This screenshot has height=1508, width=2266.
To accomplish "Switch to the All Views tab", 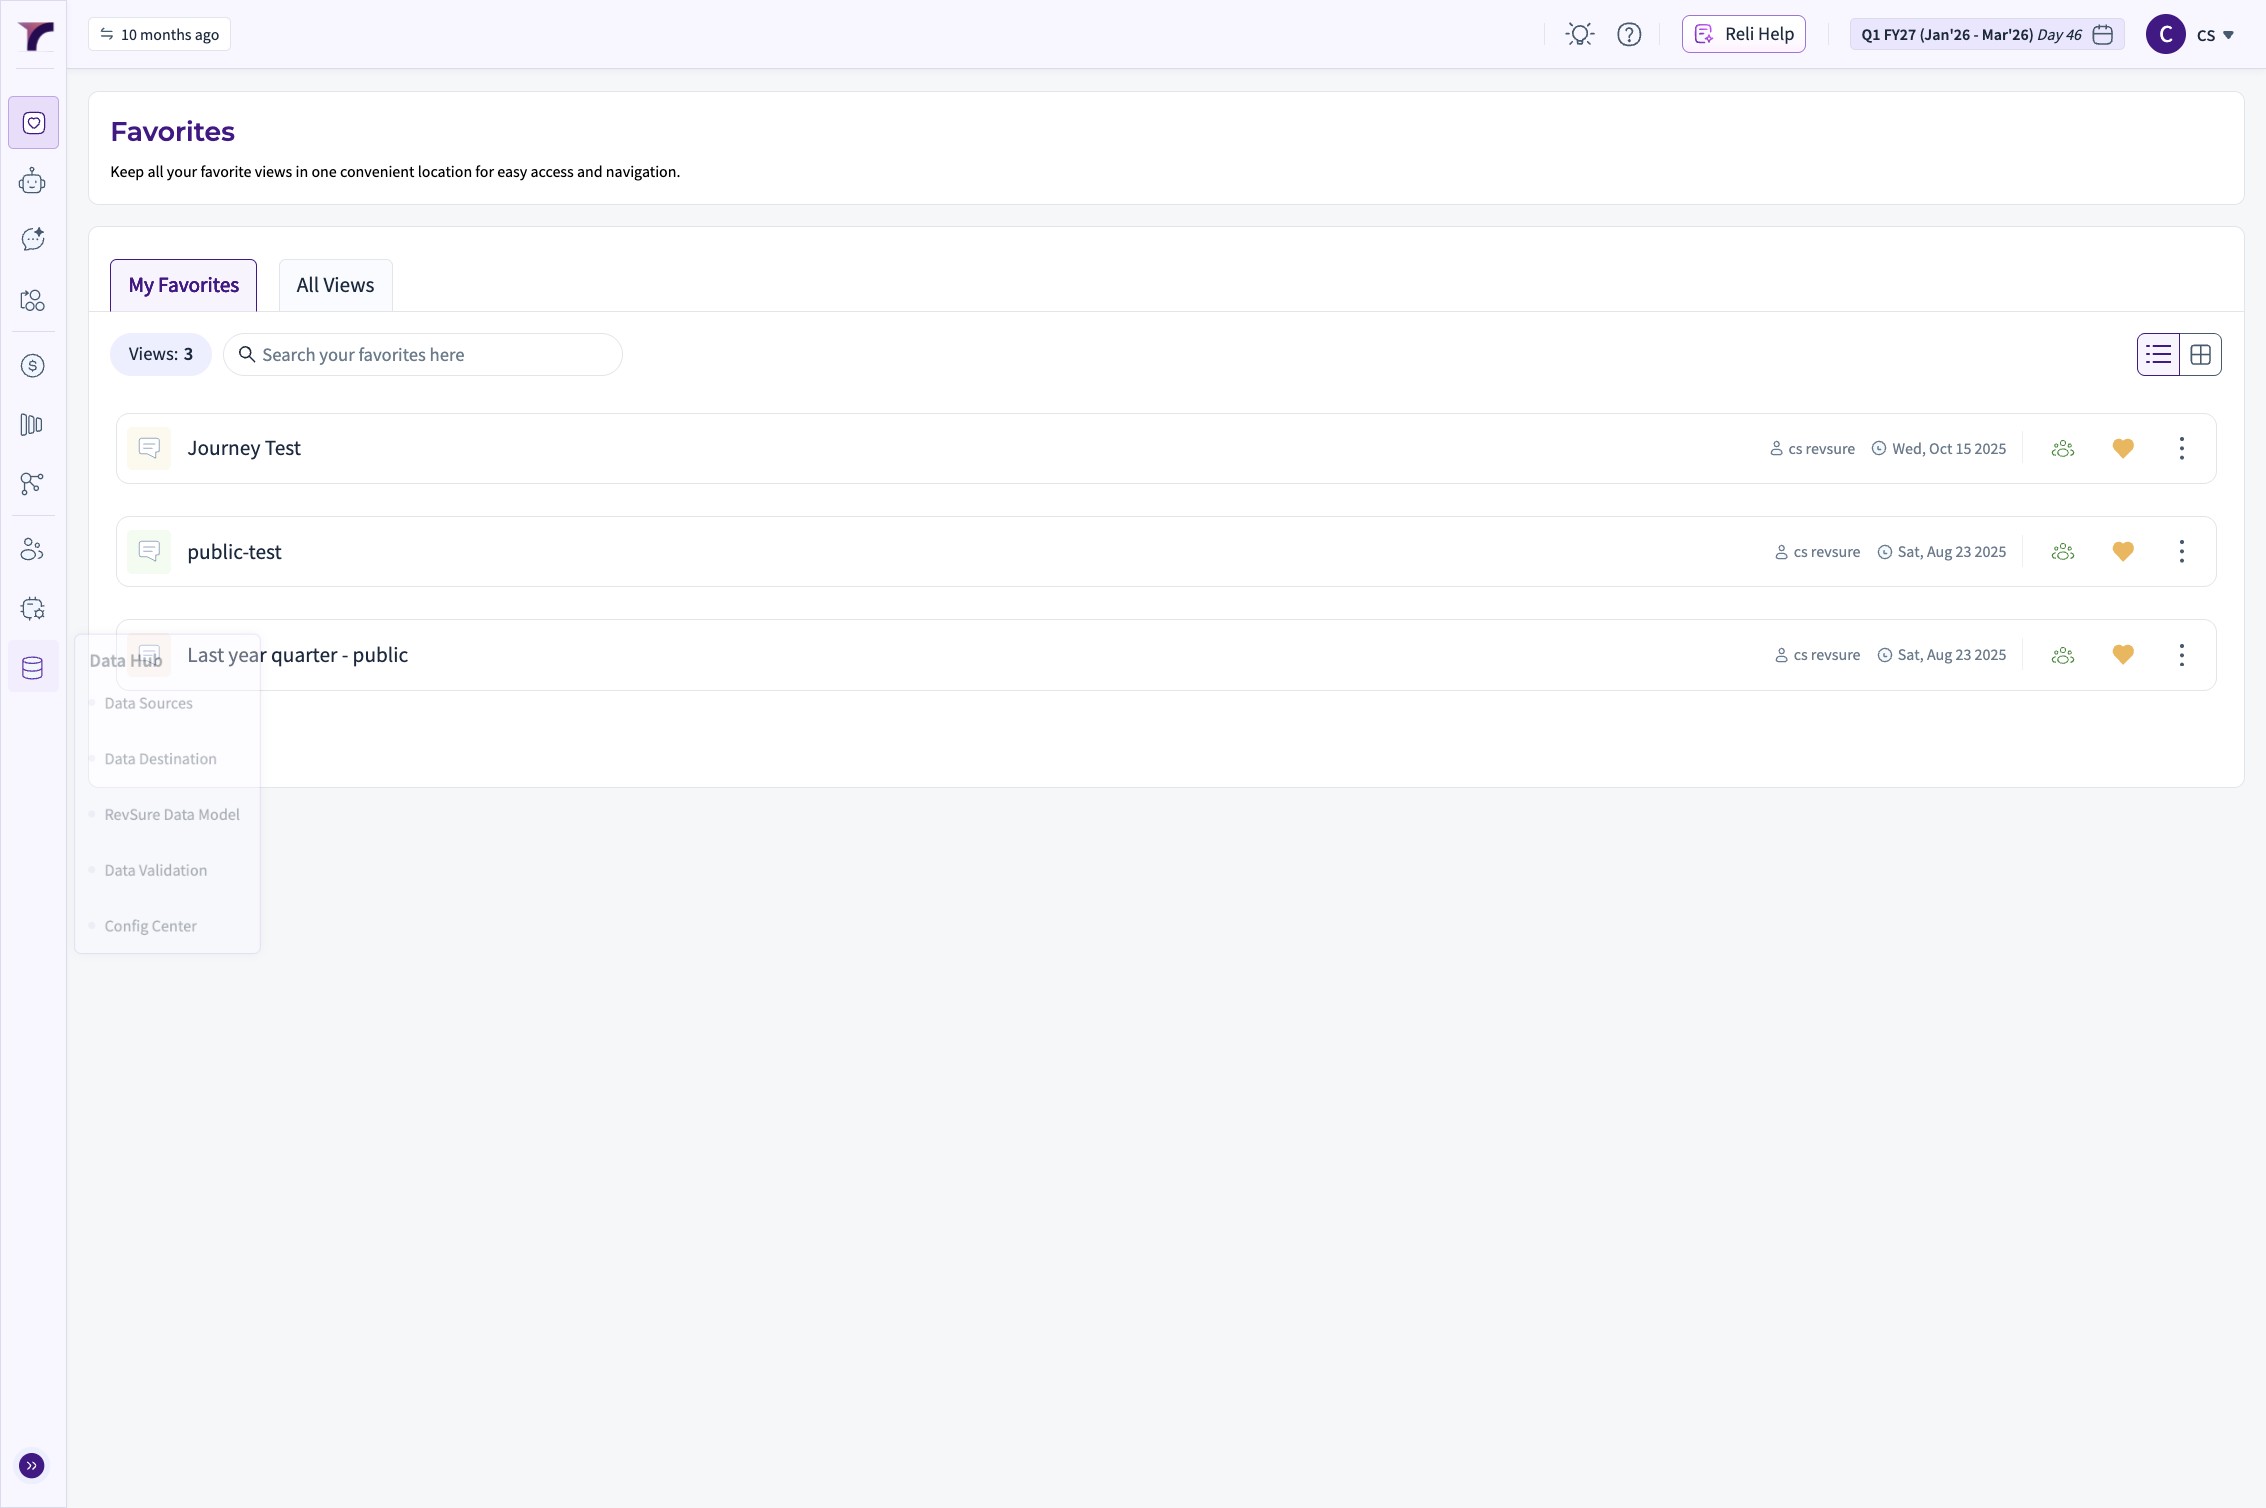I will [335, 286].
